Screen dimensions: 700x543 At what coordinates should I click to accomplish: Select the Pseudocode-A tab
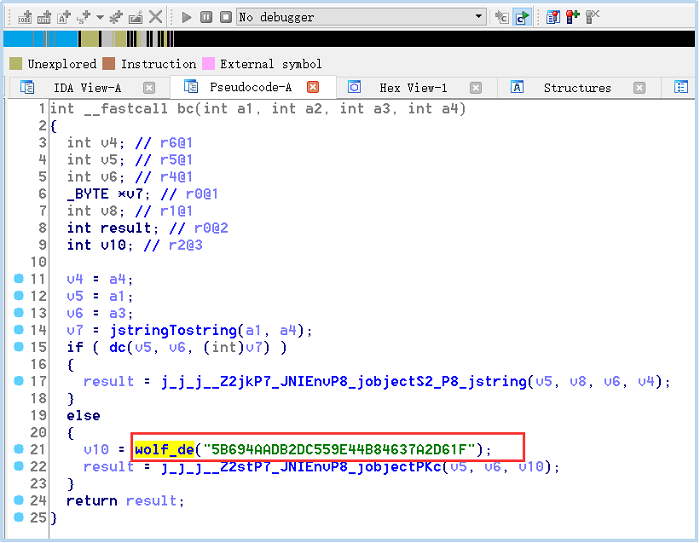point(251,87)
